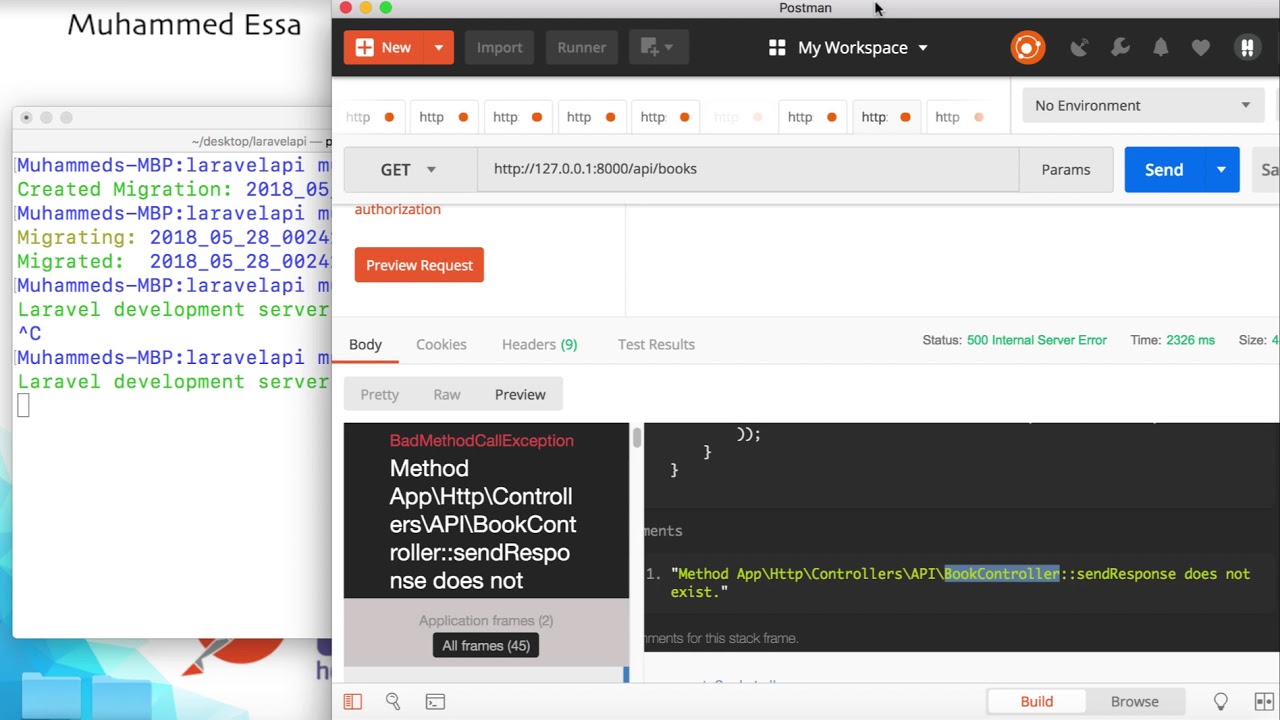
Task: Click the BadMethodCallException heading
Action: pyautogui.click(x=482, y=440)
